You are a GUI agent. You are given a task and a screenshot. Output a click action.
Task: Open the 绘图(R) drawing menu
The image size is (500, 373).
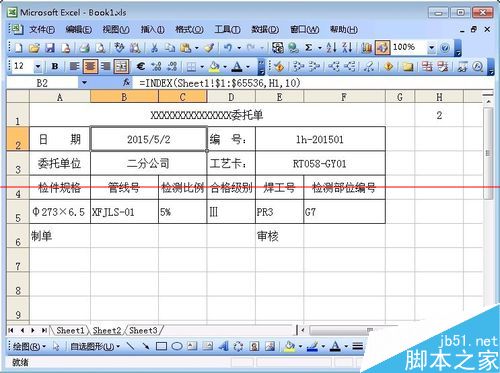click(x=29, y=347)
